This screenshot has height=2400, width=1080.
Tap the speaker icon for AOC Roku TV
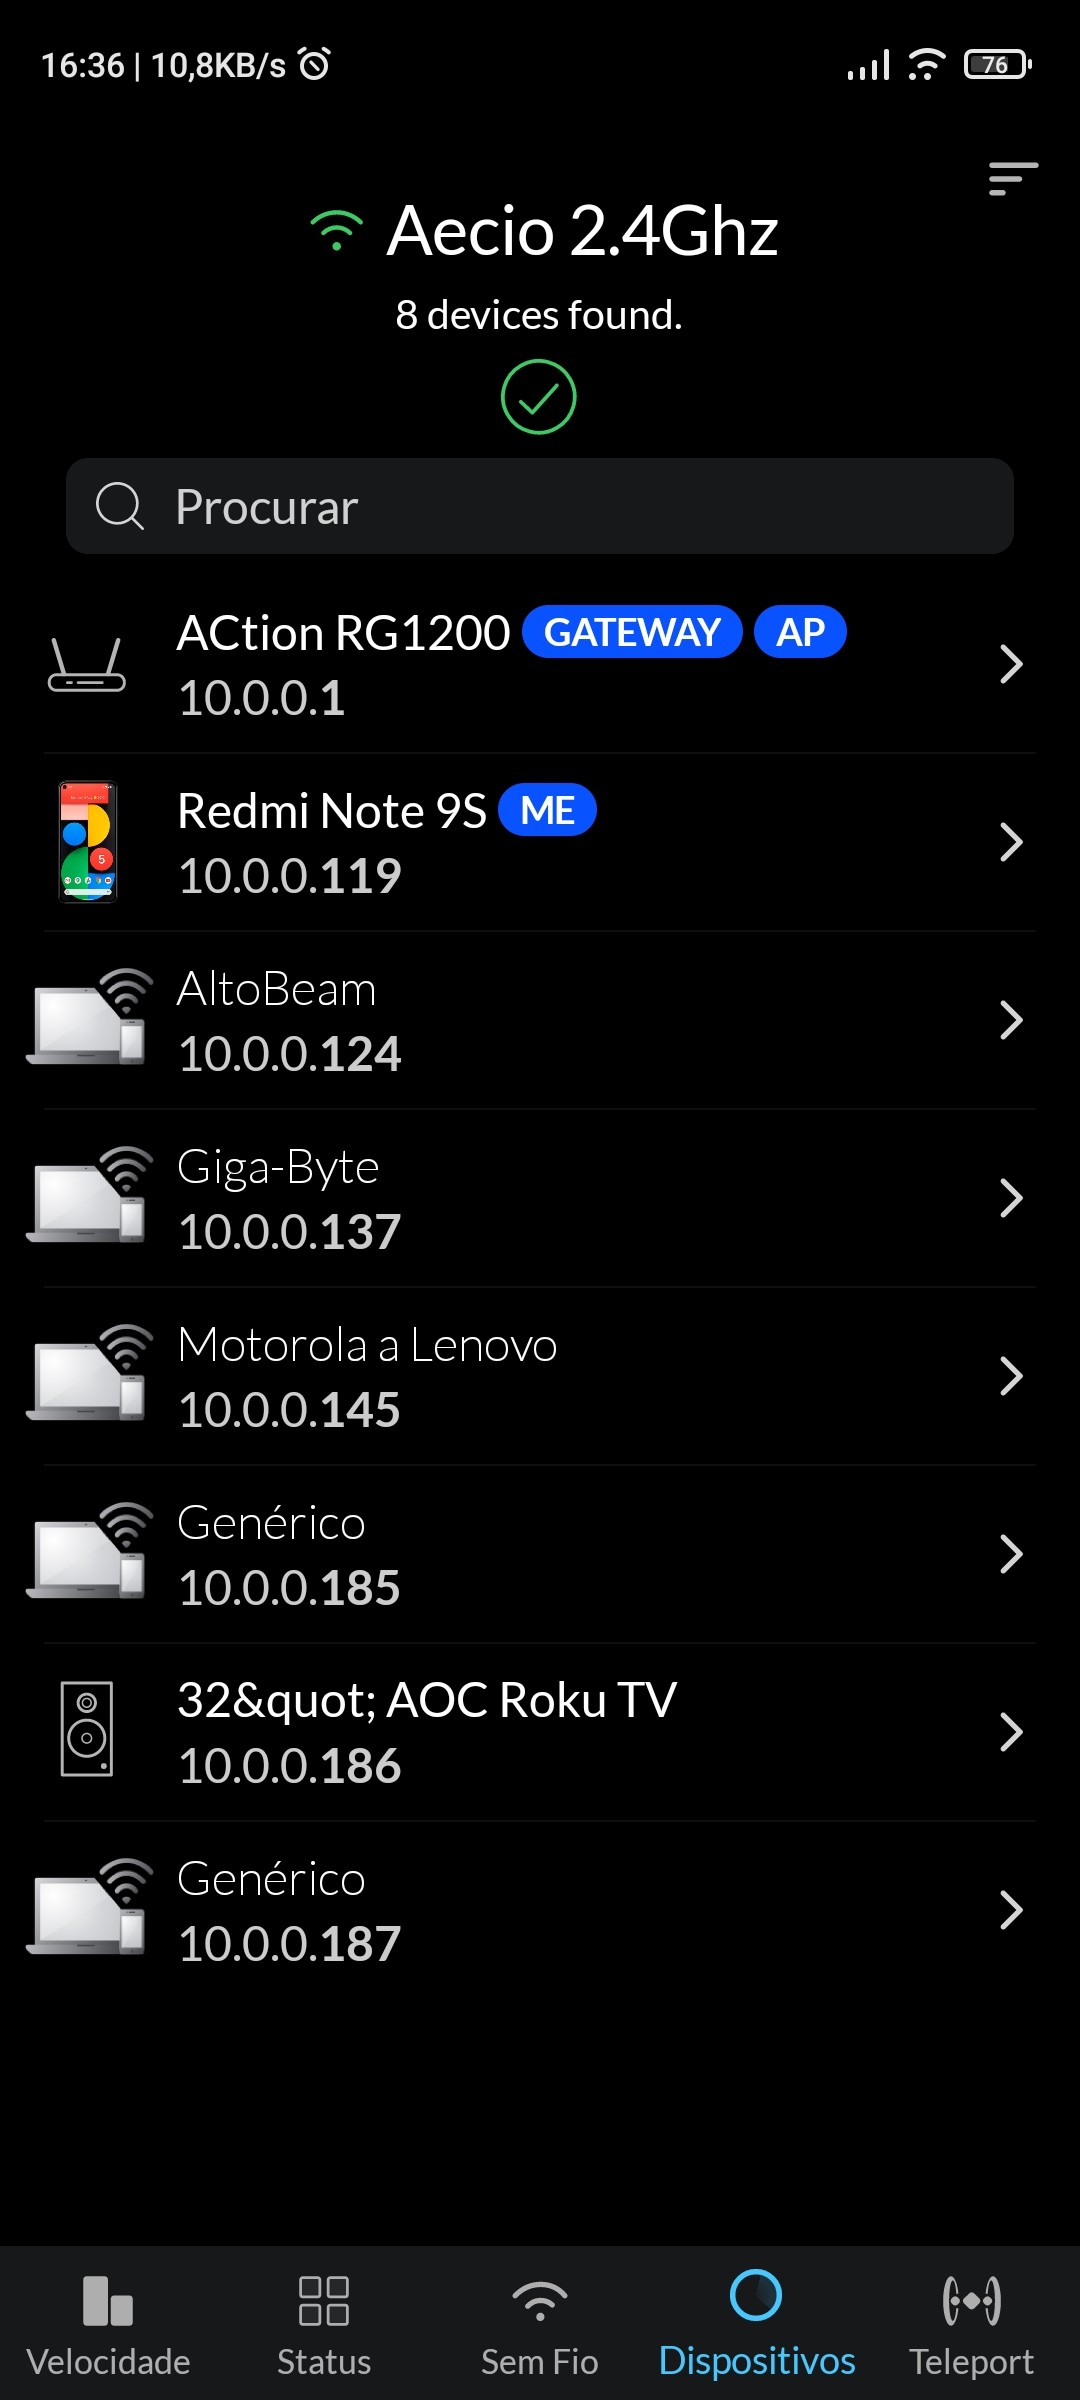point(87,1729)
